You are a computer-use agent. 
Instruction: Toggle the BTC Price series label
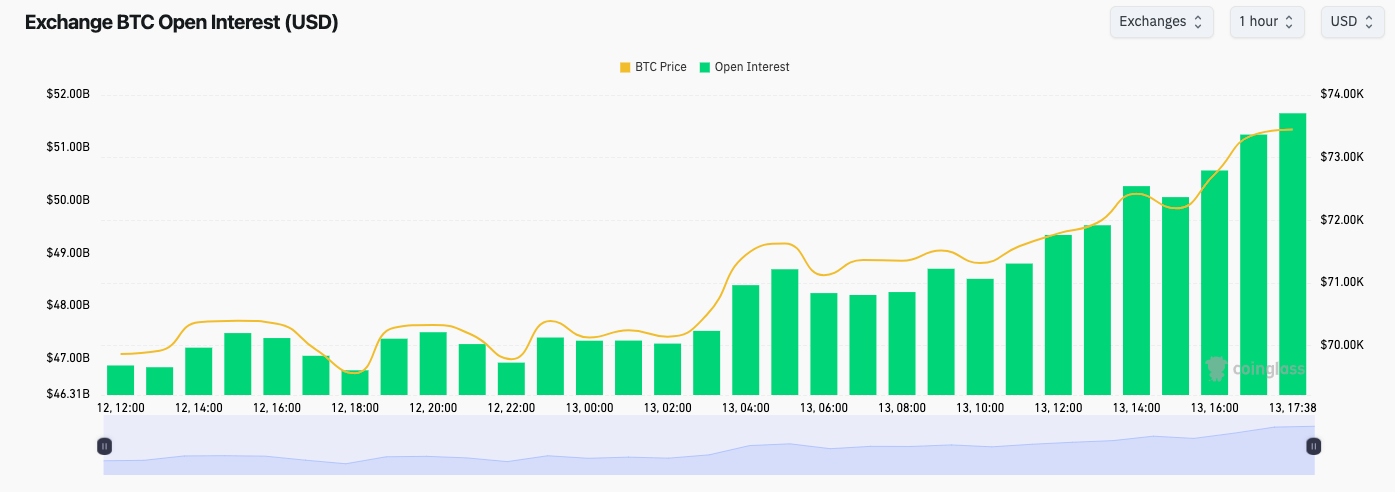click(x=660, y=67)
